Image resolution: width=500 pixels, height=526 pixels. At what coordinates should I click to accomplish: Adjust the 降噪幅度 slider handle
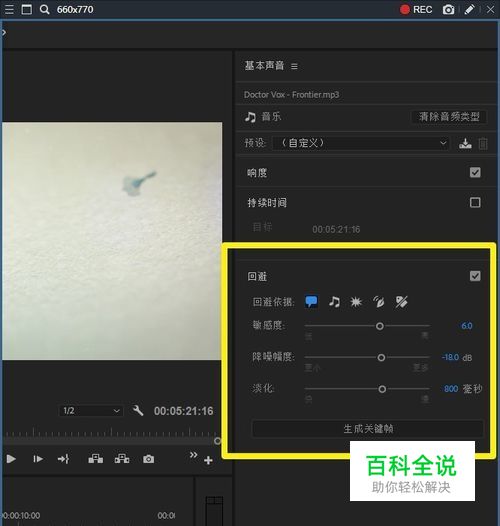pos(381,358)
